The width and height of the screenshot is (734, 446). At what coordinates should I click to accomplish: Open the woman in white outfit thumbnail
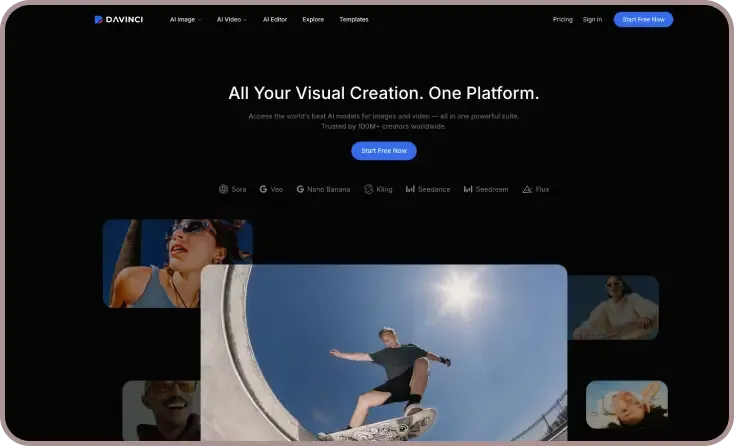(x=613, y=307)
